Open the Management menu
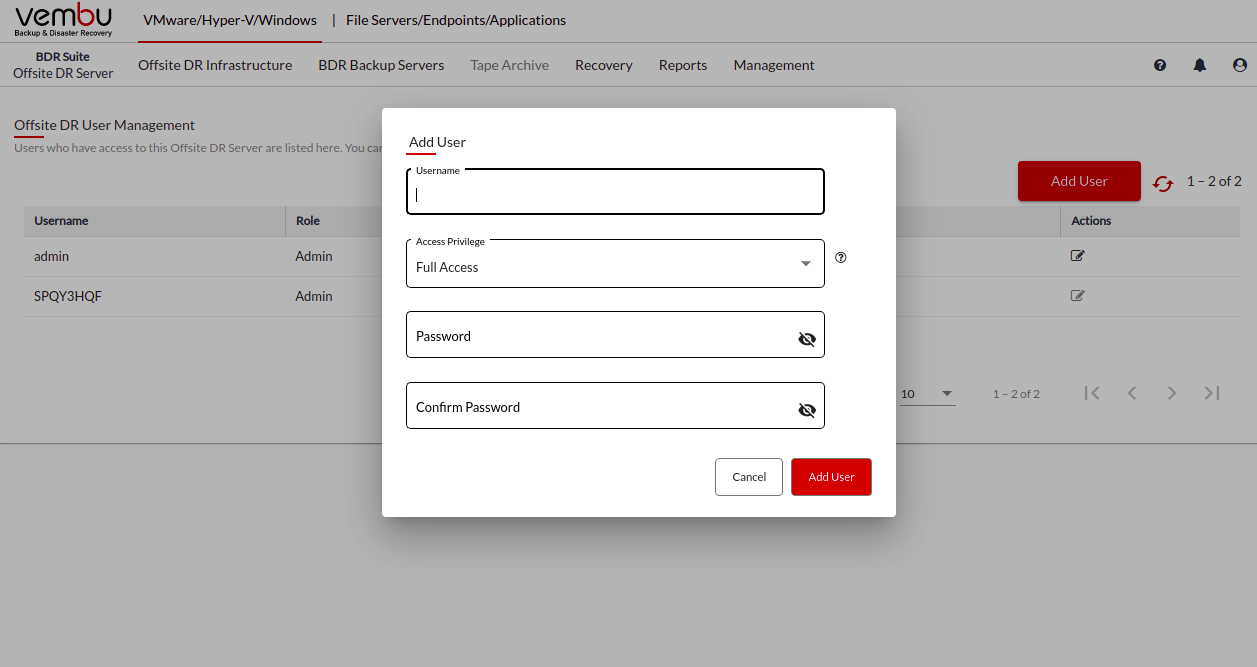 click(x=774, y=65)
